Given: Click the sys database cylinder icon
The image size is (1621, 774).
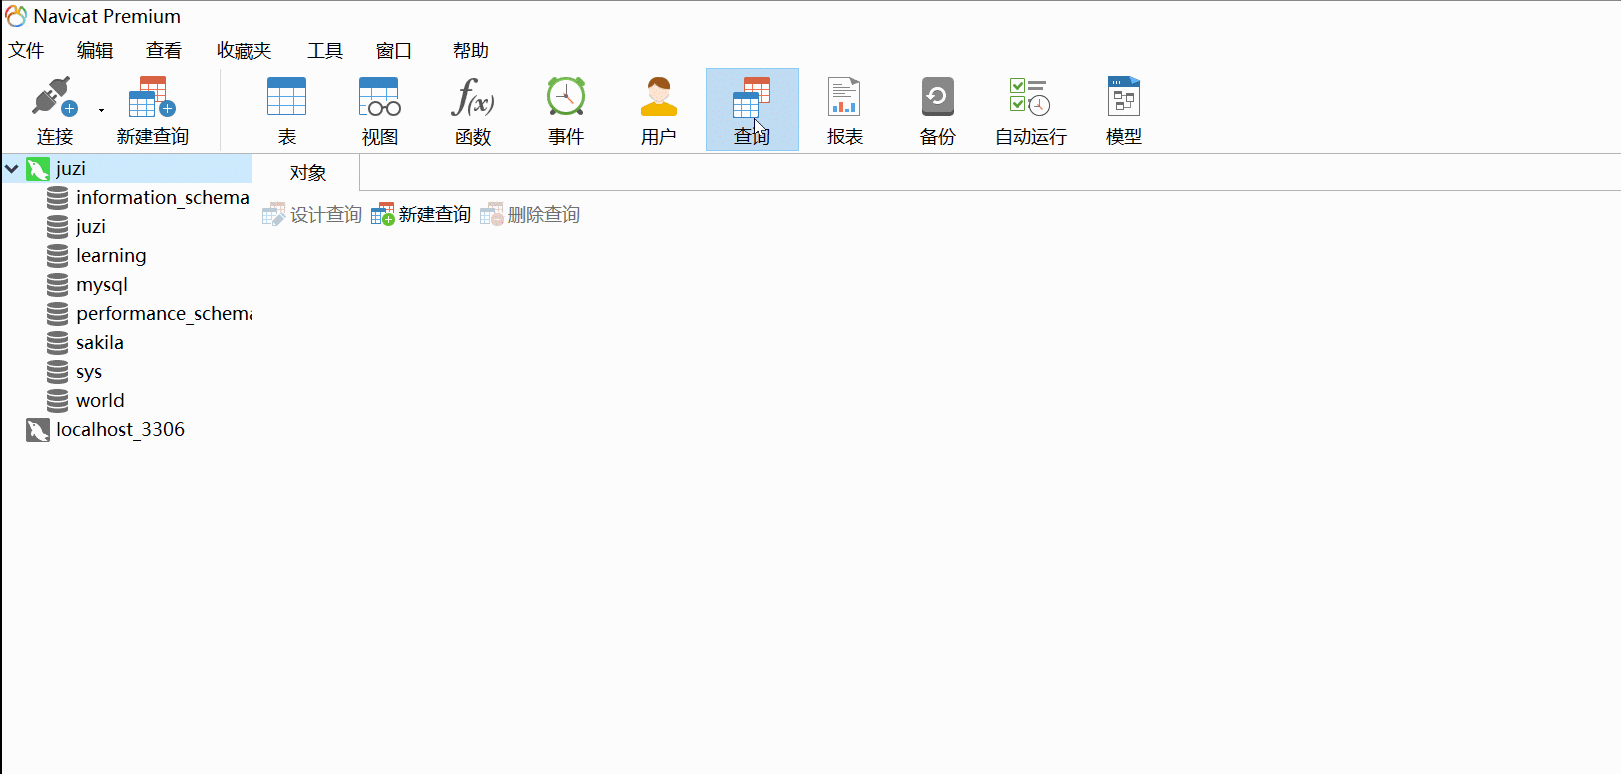Looking at the screenshot, I should point(58,372).
